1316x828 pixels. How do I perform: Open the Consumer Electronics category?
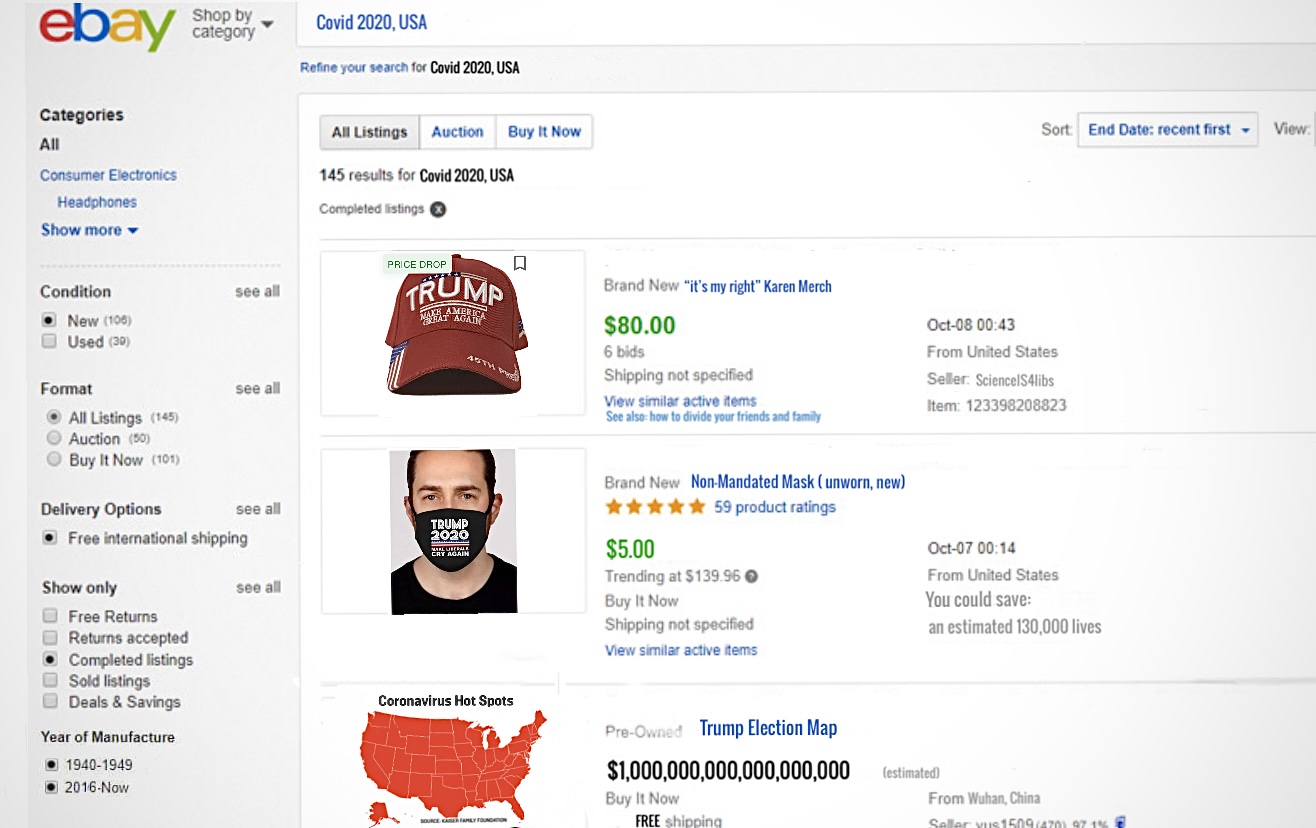[108, 175]
